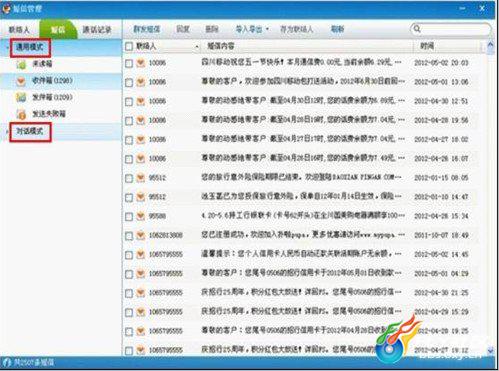This screenshot has width=499, height=371.
Task: Click envelope icon of message timed 18:02
Action: coord(141,139)
